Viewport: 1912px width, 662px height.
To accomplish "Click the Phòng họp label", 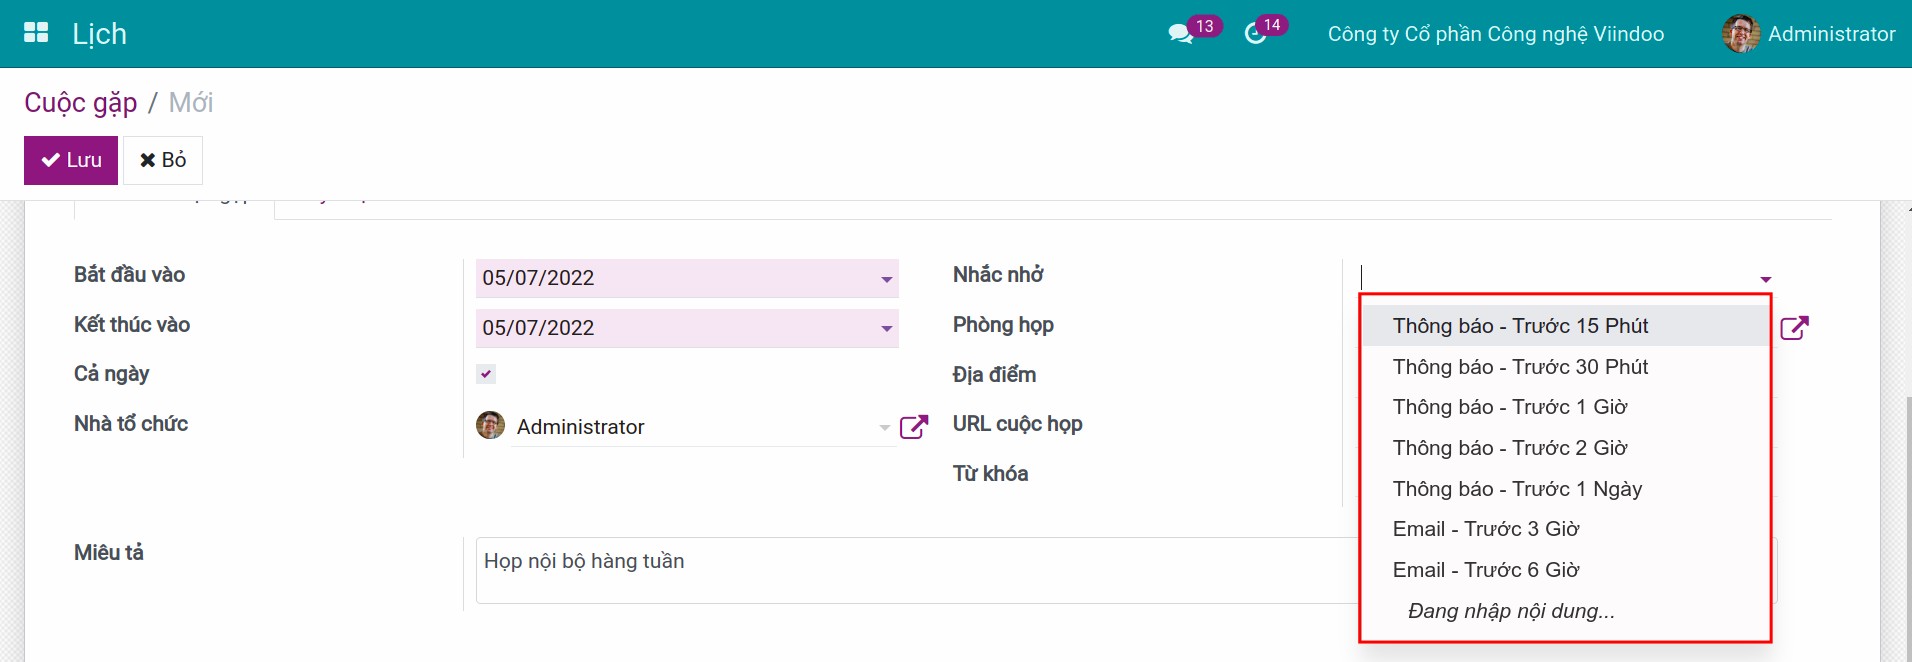I will coord(1003,325).
